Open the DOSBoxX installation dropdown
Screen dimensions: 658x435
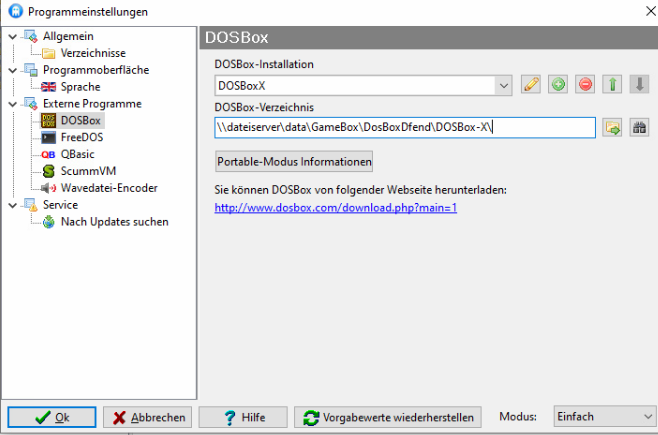click(503, 85)
